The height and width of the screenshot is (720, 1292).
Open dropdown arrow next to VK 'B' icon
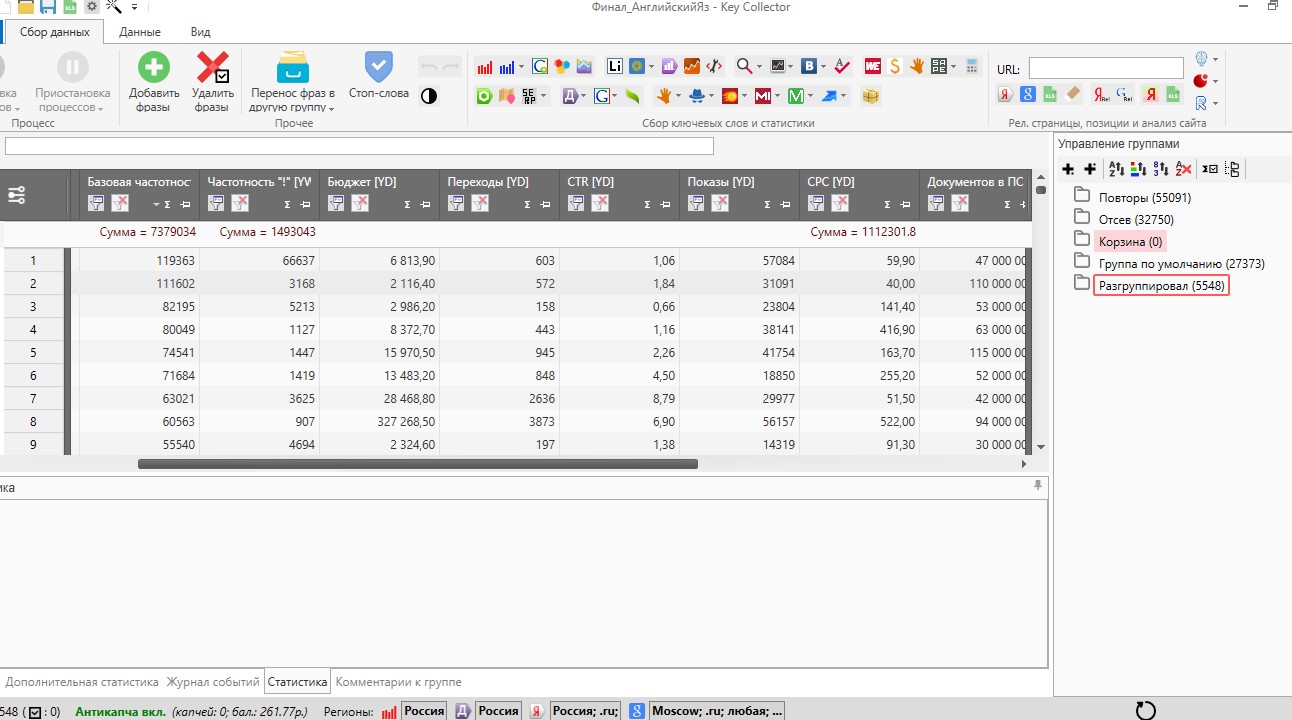point(822,67)
